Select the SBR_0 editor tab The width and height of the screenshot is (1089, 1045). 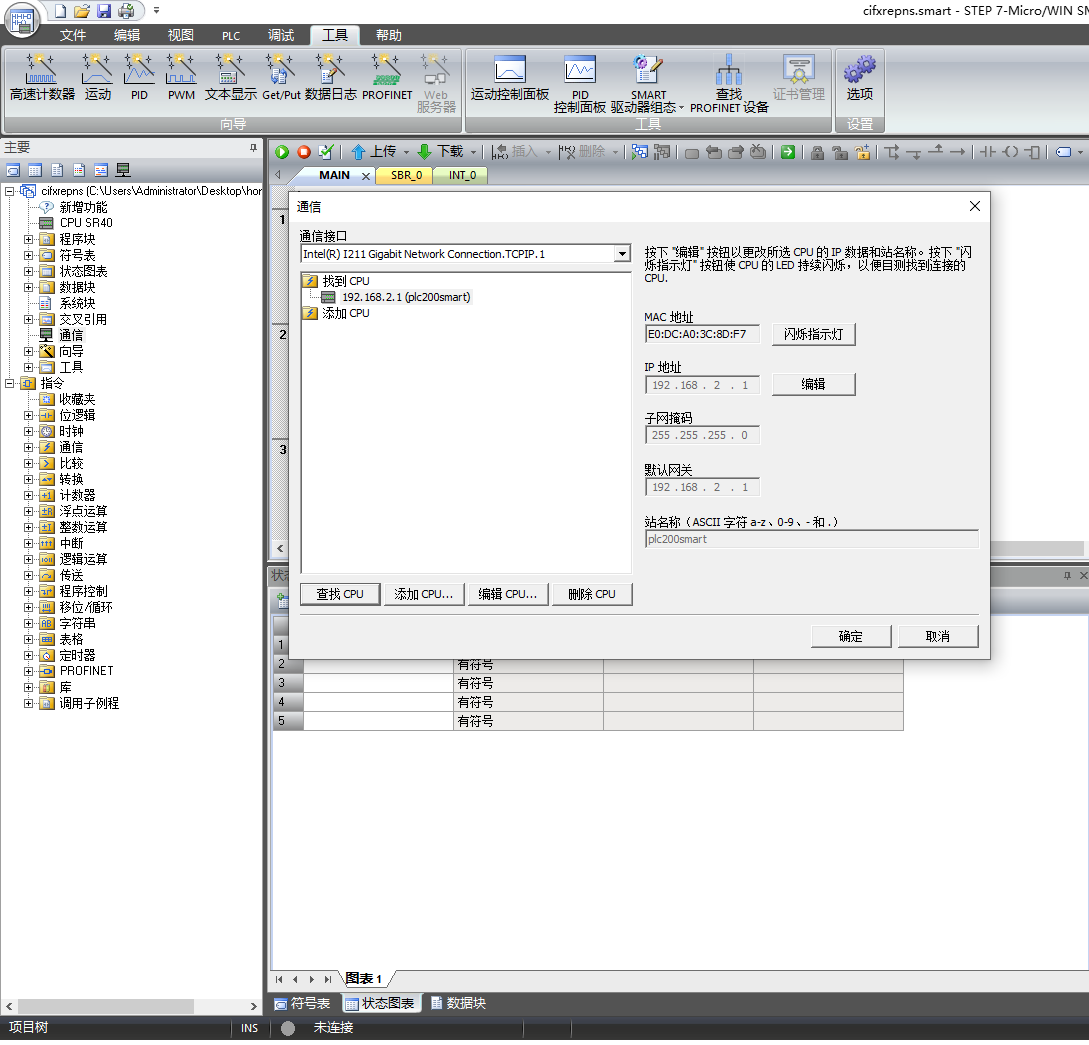pyautogui.click(x=406, y=175)
